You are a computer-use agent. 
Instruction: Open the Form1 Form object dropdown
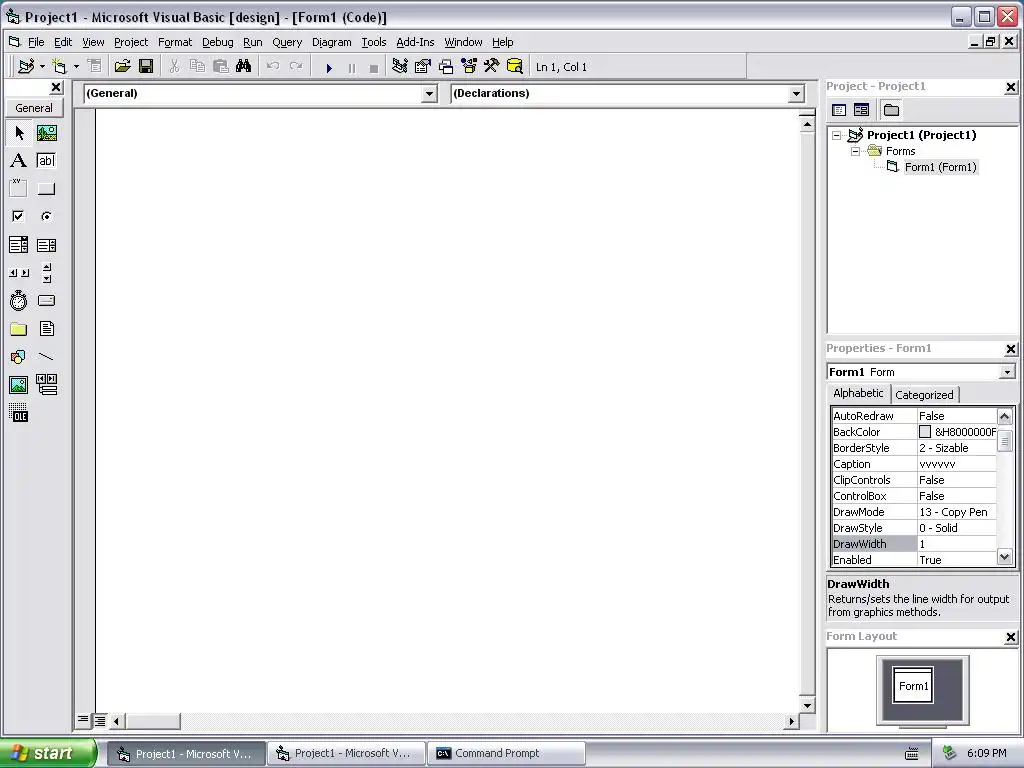tap(1007, 372)
